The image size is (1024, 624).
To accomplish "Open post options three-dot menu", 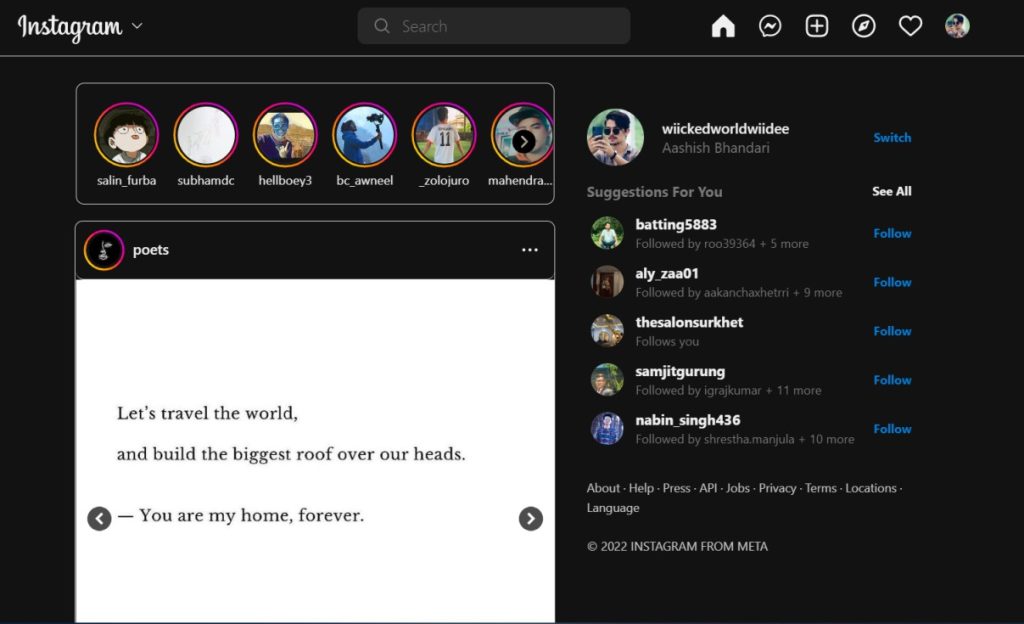I will (x=530, y=250).
